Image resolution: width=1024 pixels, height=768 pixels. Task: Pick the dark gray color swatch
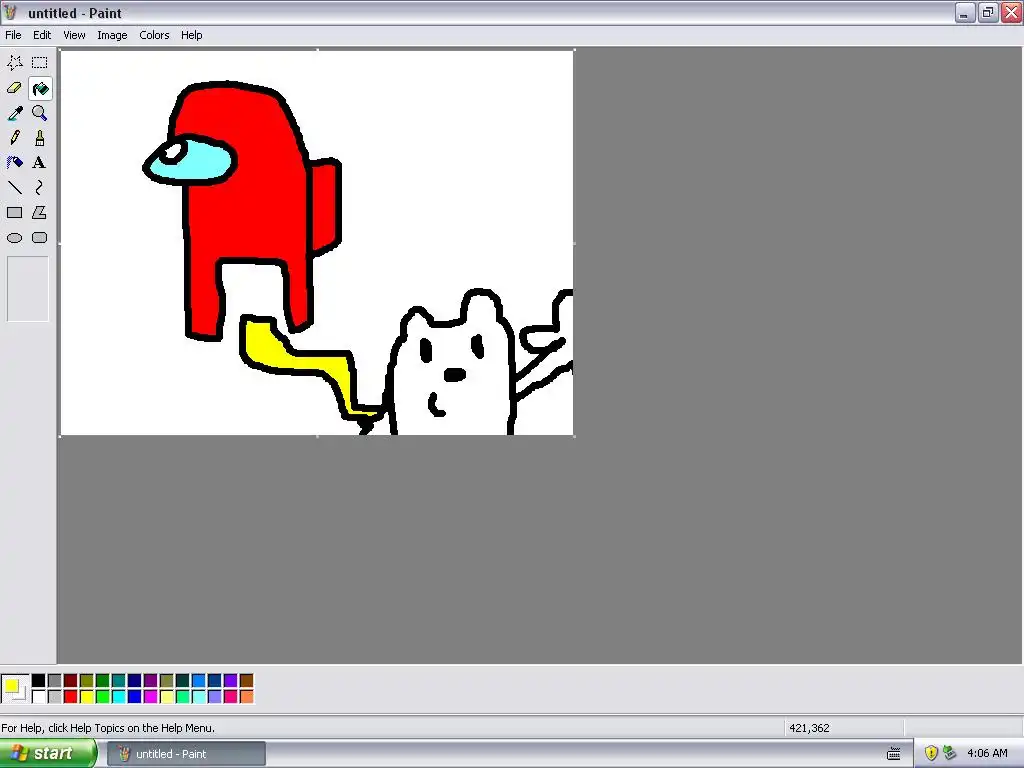tap(54, 681)
